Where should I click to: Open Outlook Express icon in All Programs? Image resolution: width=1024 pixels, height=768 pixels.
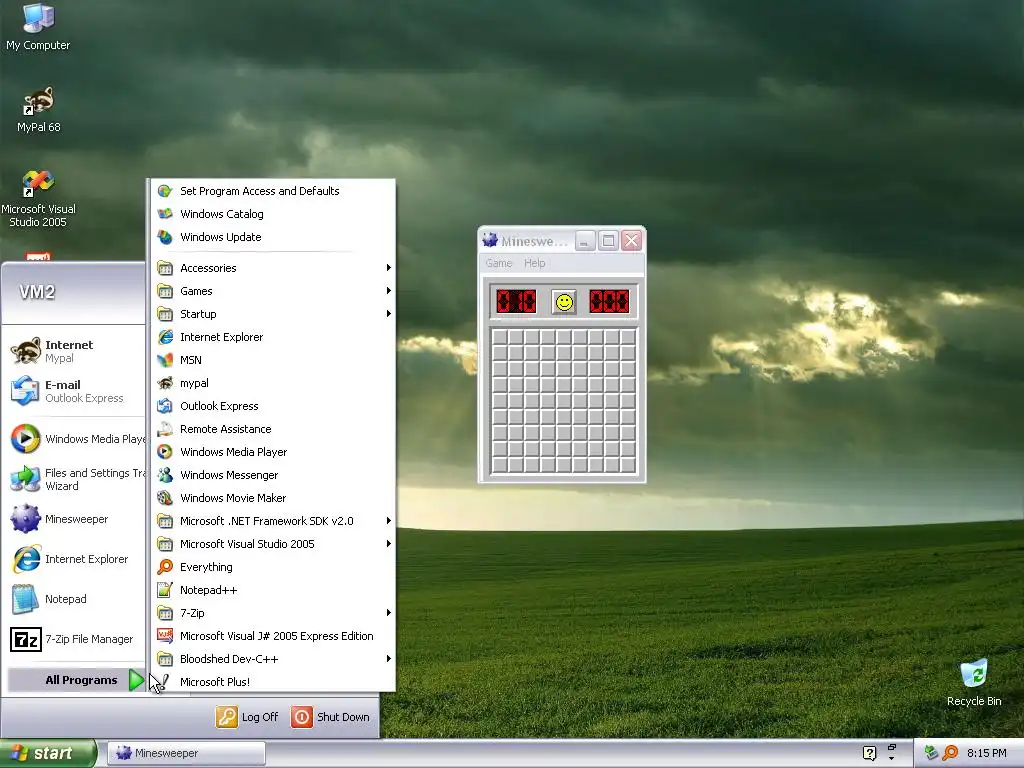click(165, 406)
